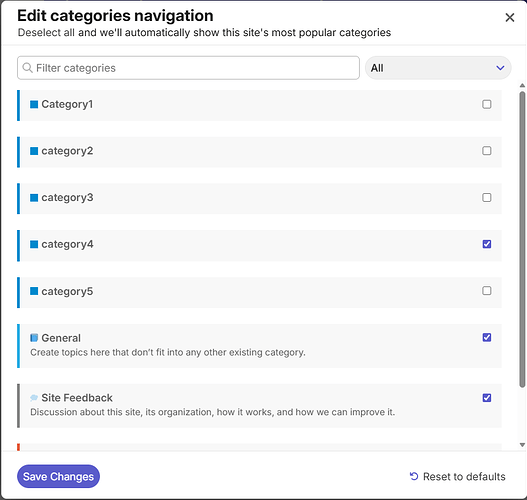Click the Site Feedback speech bubble icon
This screenshot has width=527, height=500.
pos(34,398)
